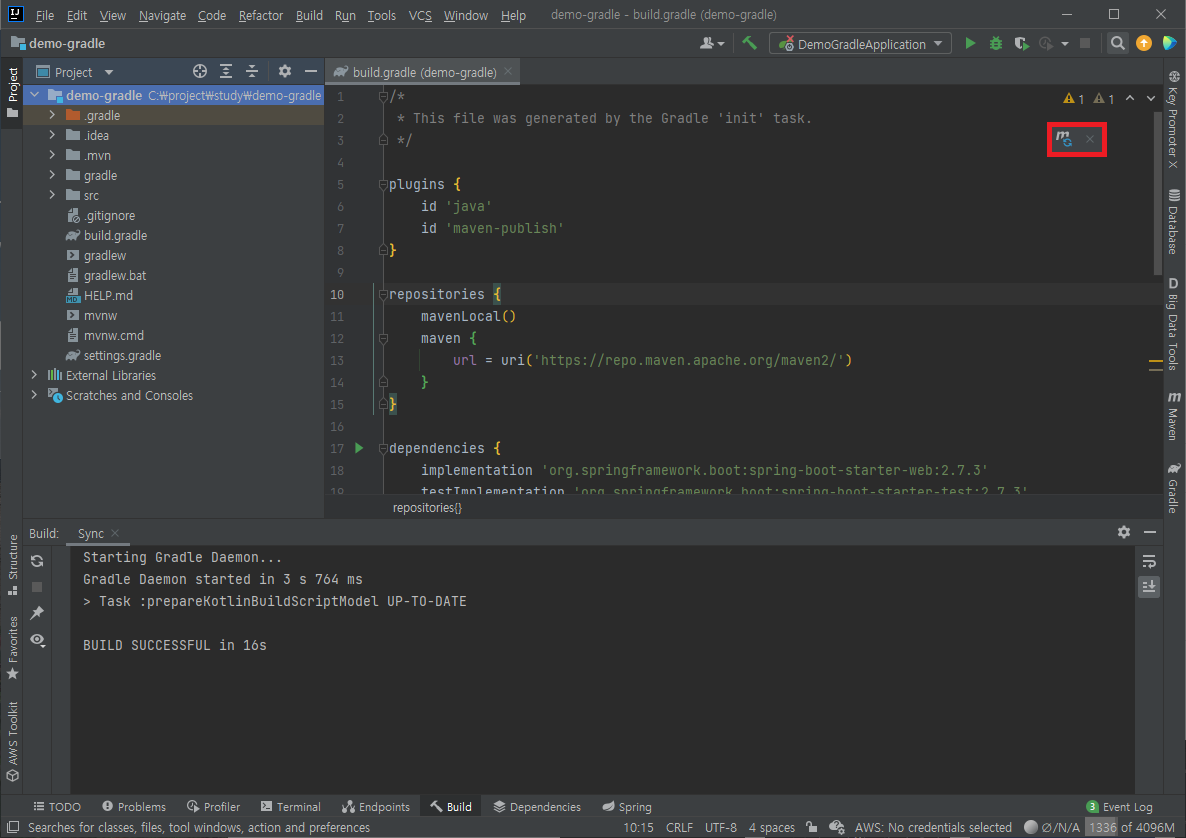
Task: Expand Scratches and Consoles node
Action: coord(34,395)
